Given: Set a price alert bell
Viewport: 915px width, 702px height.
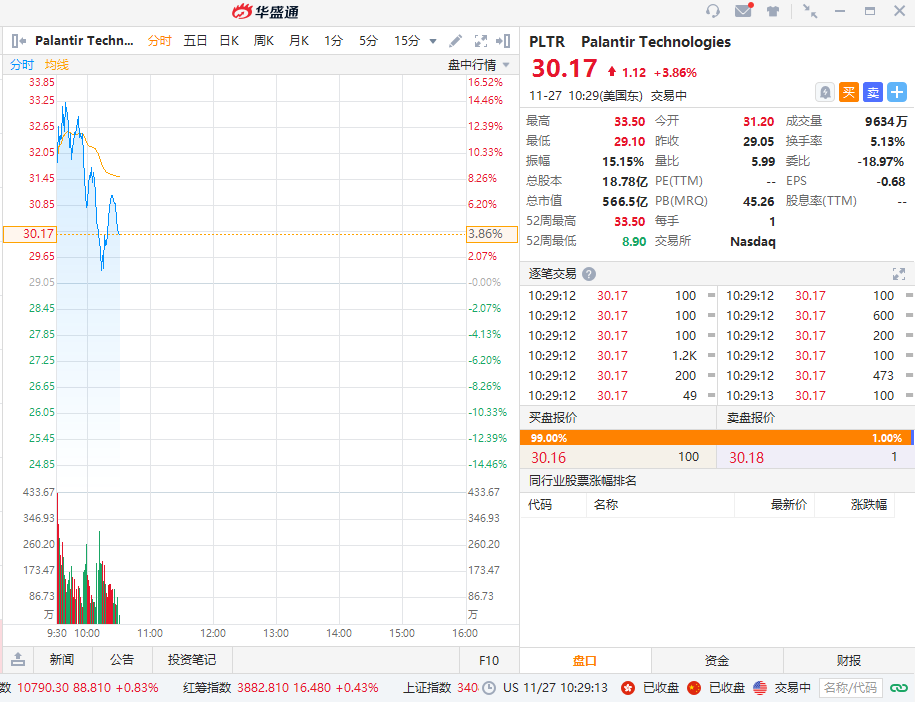Looking at the screenshot, I should pos(825,92).
